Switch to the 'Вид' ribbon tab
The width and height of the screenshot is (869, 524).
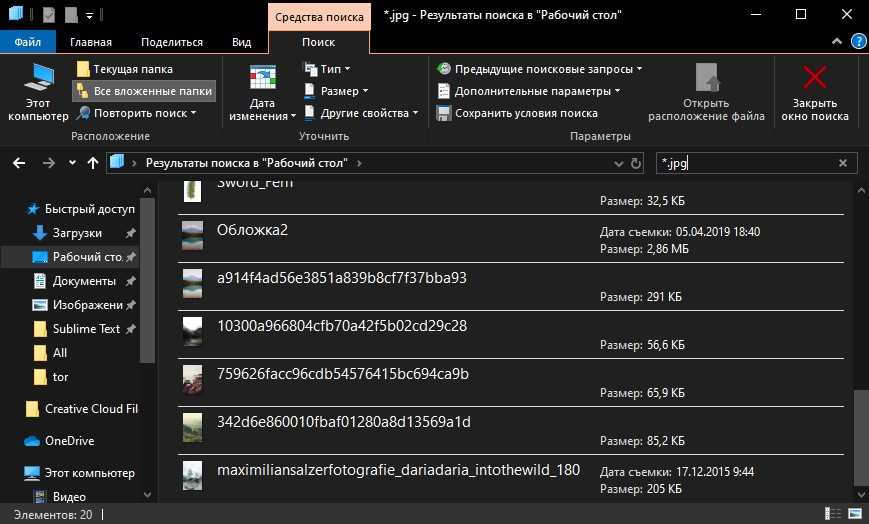point(241,42)
